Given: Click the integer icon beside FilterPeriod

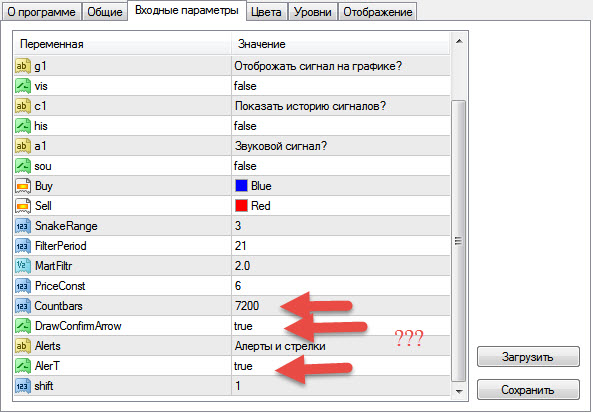Looking at the screenshot, I should [23, 246].
